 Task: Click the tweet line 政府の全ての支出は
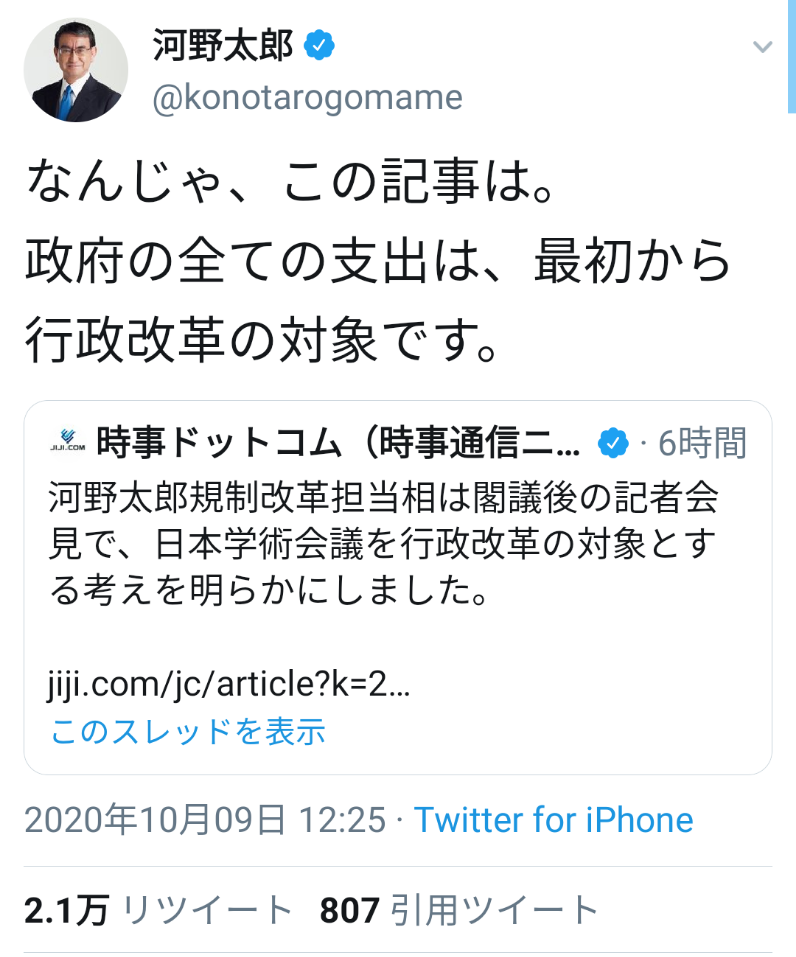click(378, 261)
